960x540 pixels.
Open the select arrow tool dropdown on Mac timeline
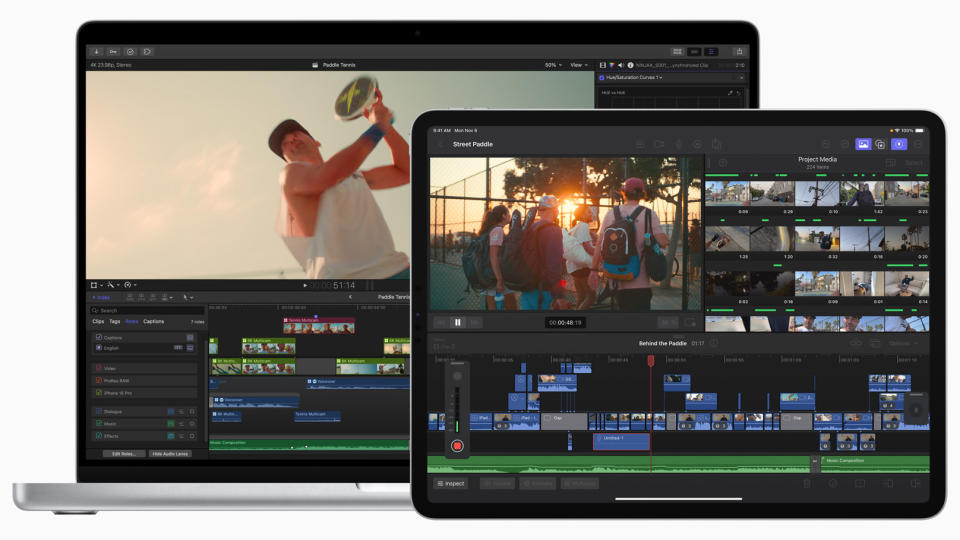pos(187,298)
